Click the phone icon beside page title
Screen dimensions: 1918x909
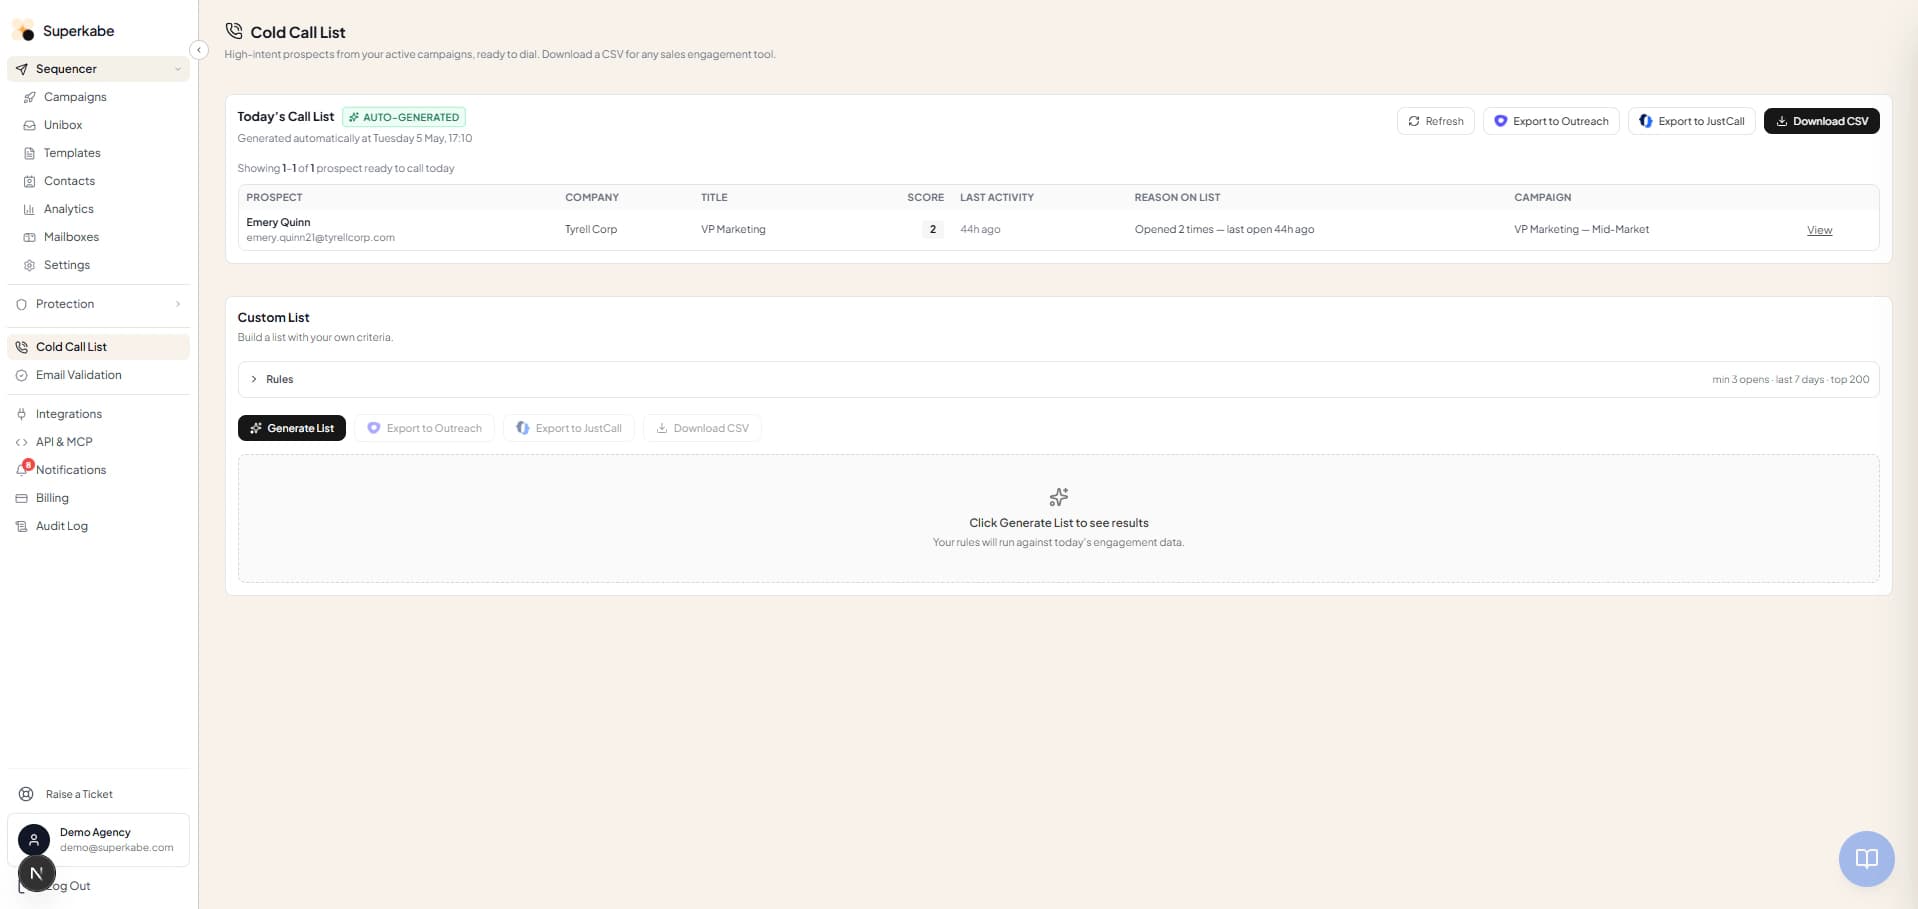tap(234, 31)
